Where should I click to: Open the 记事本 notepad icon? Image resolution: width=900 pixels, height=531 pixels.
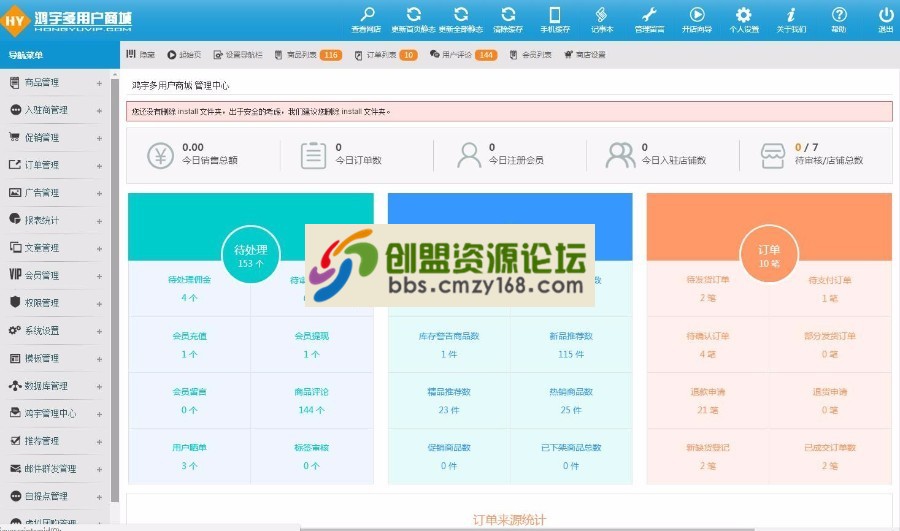pyautogui.click(x=602, y=14)
